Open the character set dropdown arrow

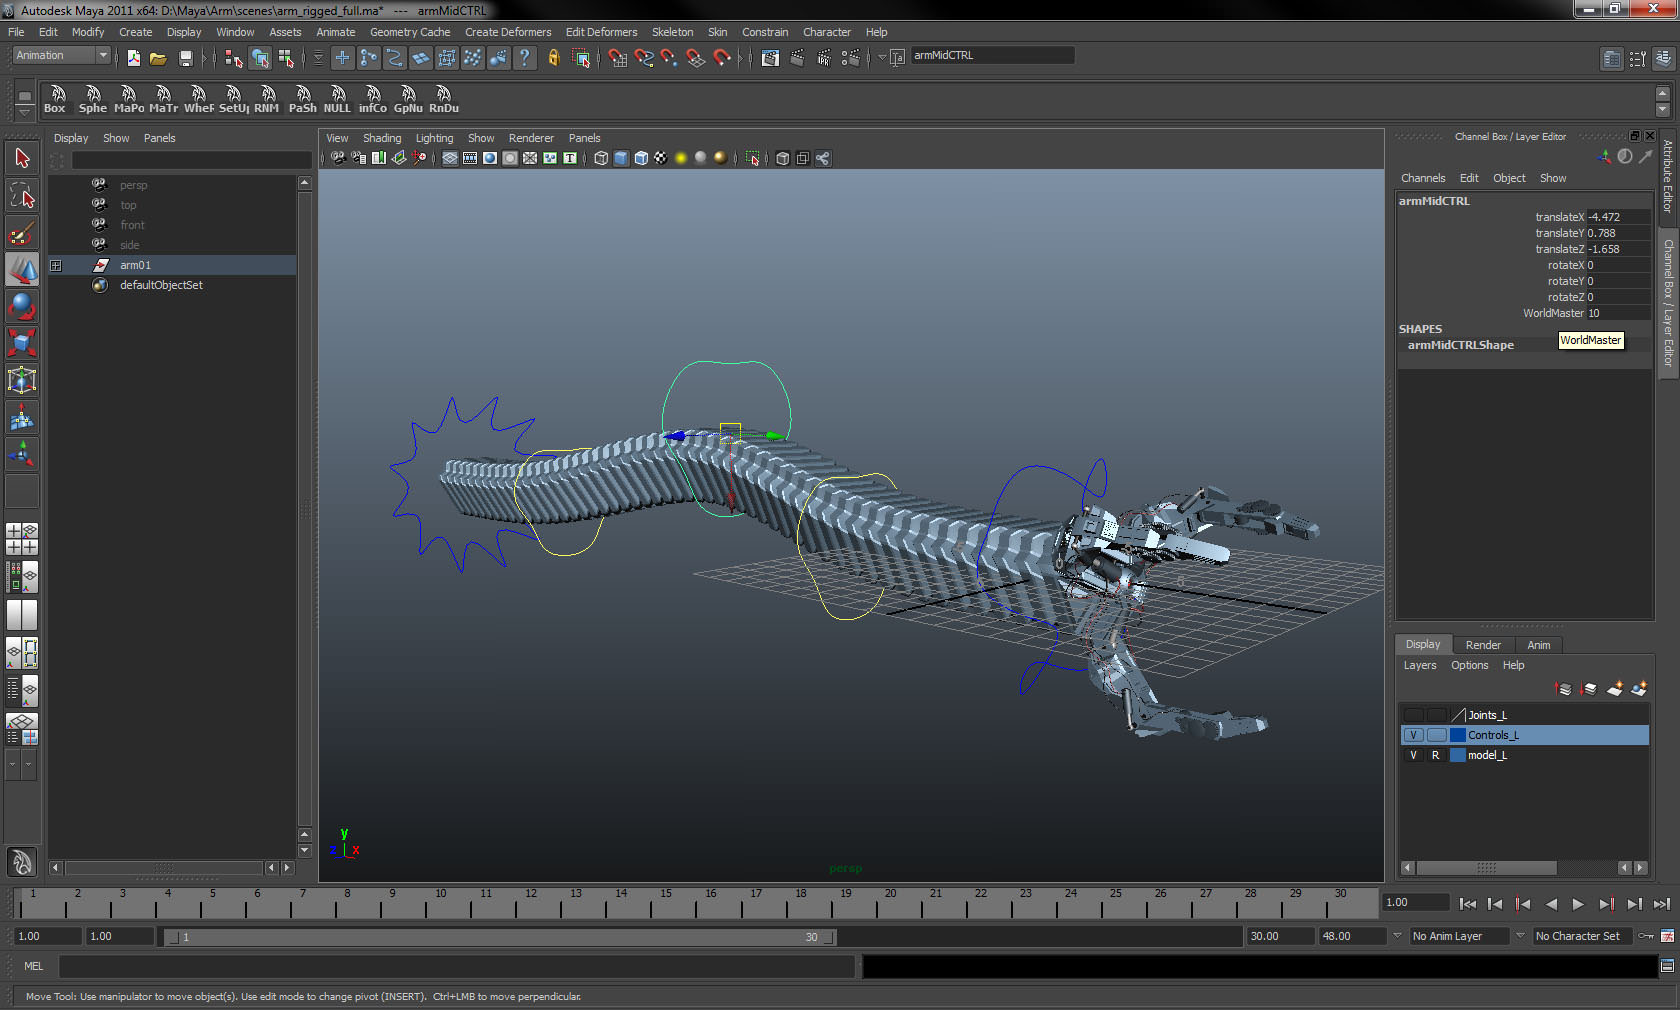tap(1520, 936)
